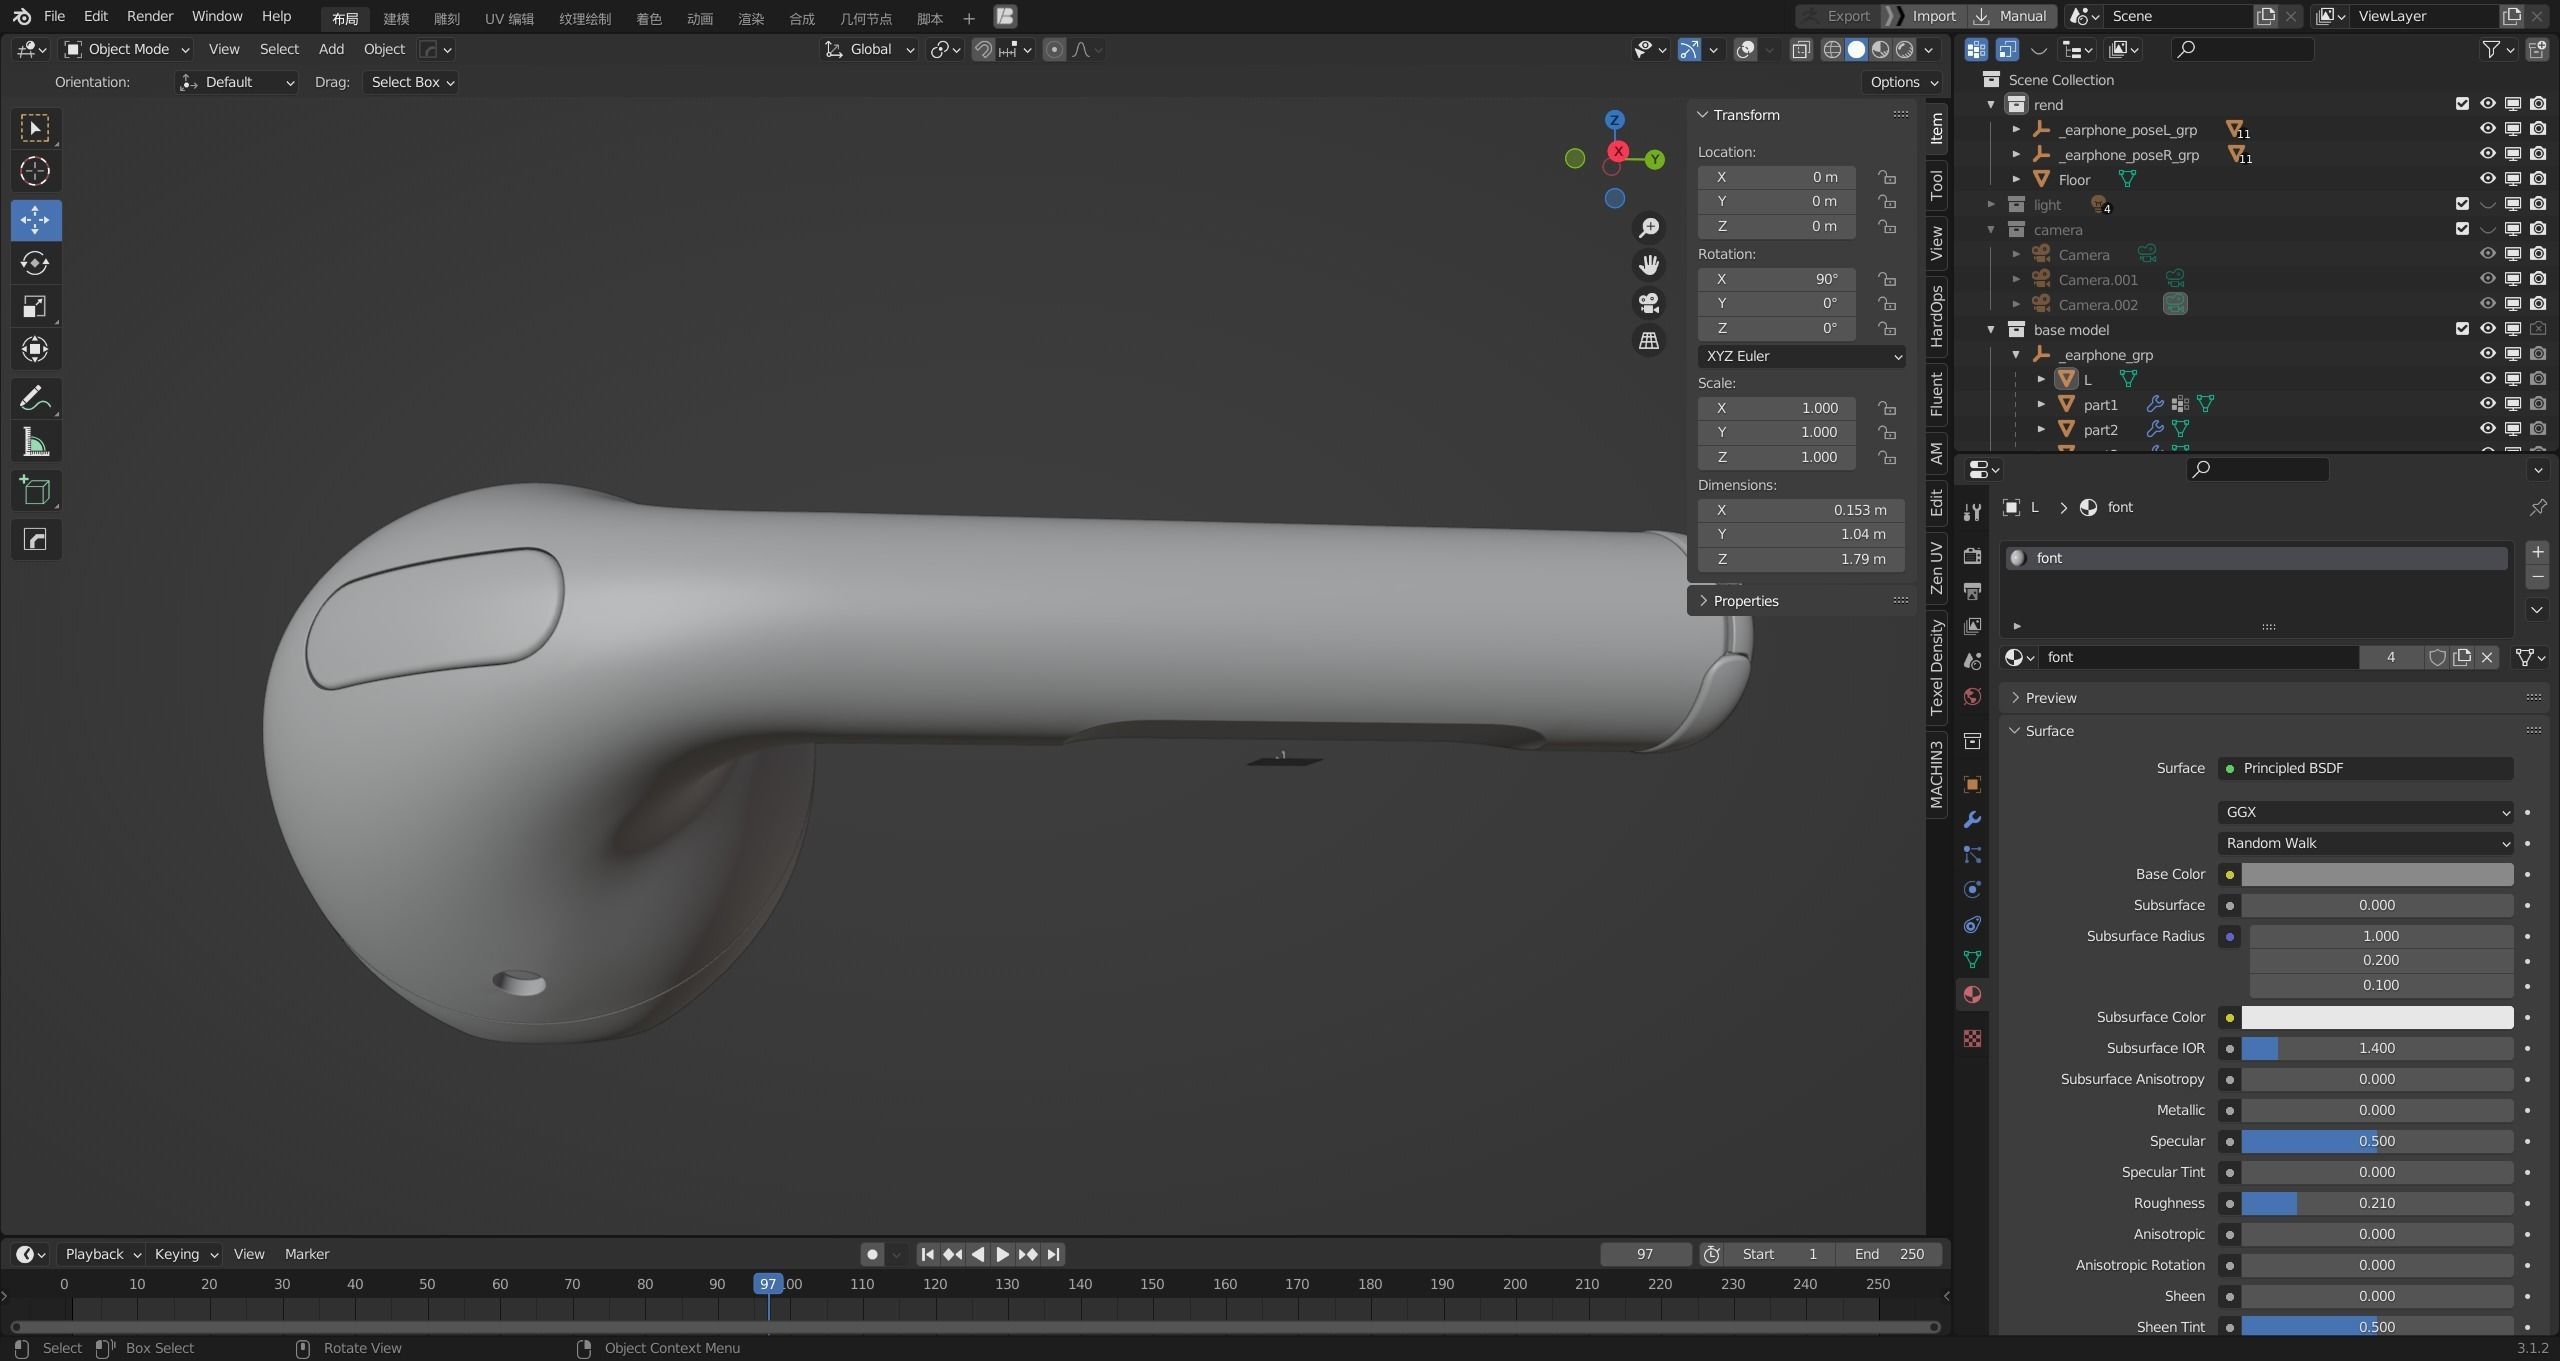Uncheck the rend collection checkbox
Viewport: 2560px width, 1361px height.
click(x=2462, y=104)
